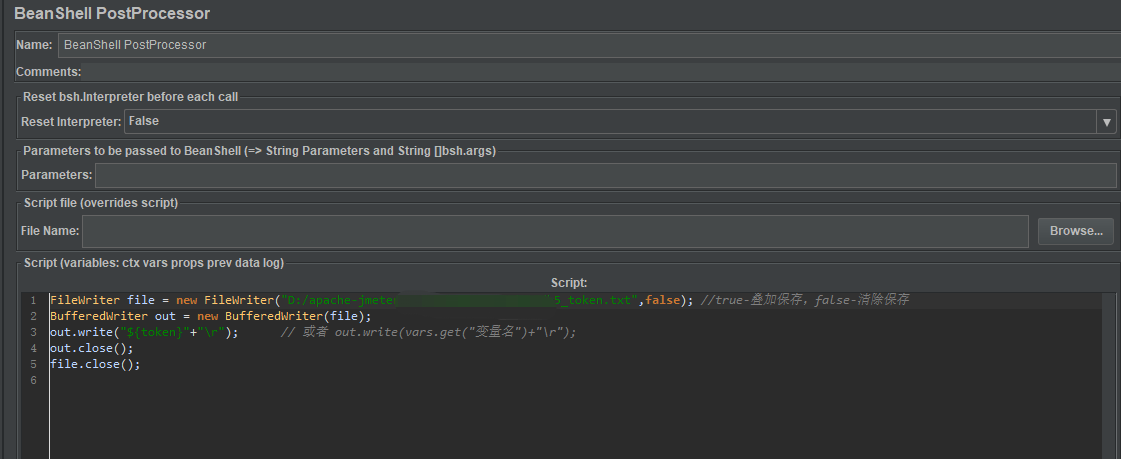The width and height of the screenshot is (1121, 459).
Task: Click the out.close(); line in the script
Action: pyautogui.click(x=91, y=349)
